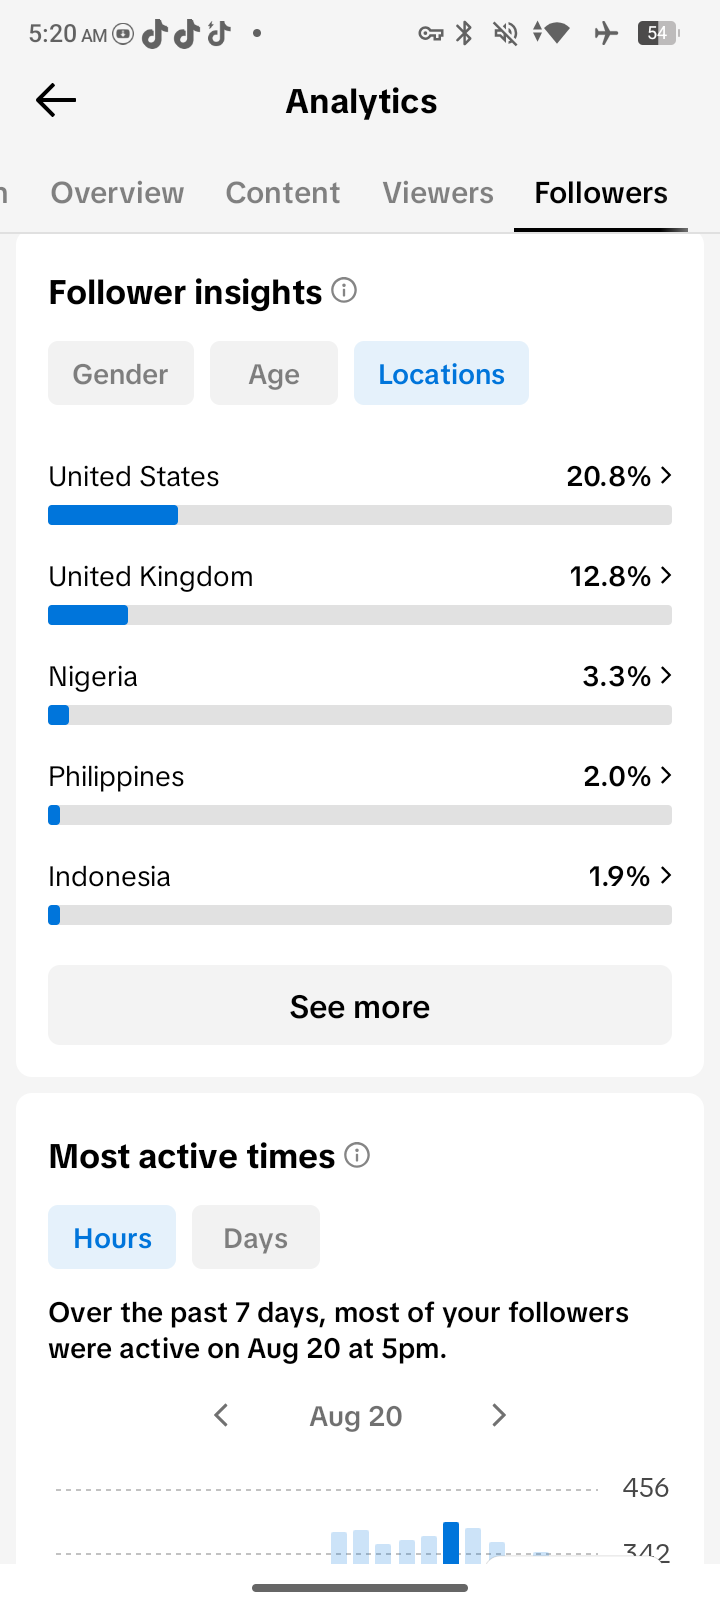Tap the See more button
This screenshot has width=720, height=1612.
(360, 1005)
